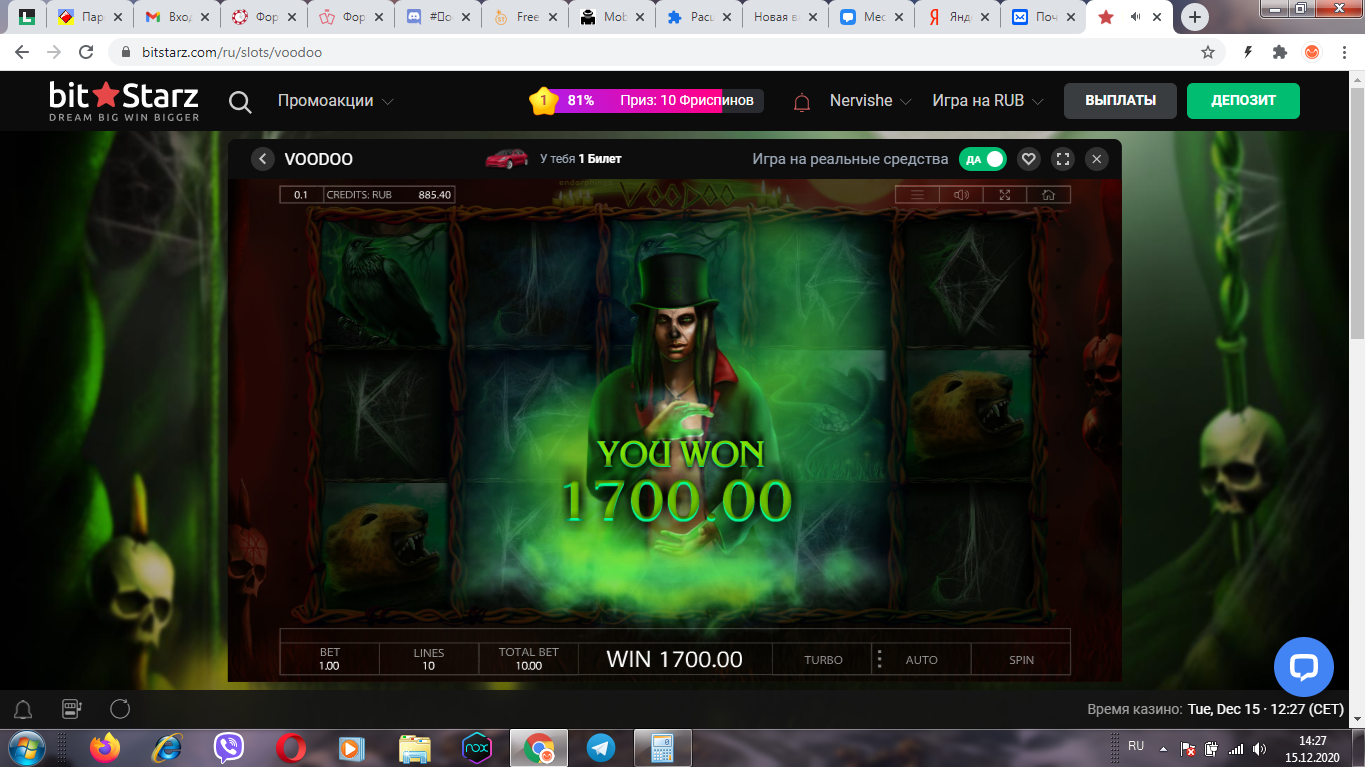The height and width of the screenshot is (767, 1365).
Task: Mute the in-game sound speaker
Action: [x=961, y=195]
